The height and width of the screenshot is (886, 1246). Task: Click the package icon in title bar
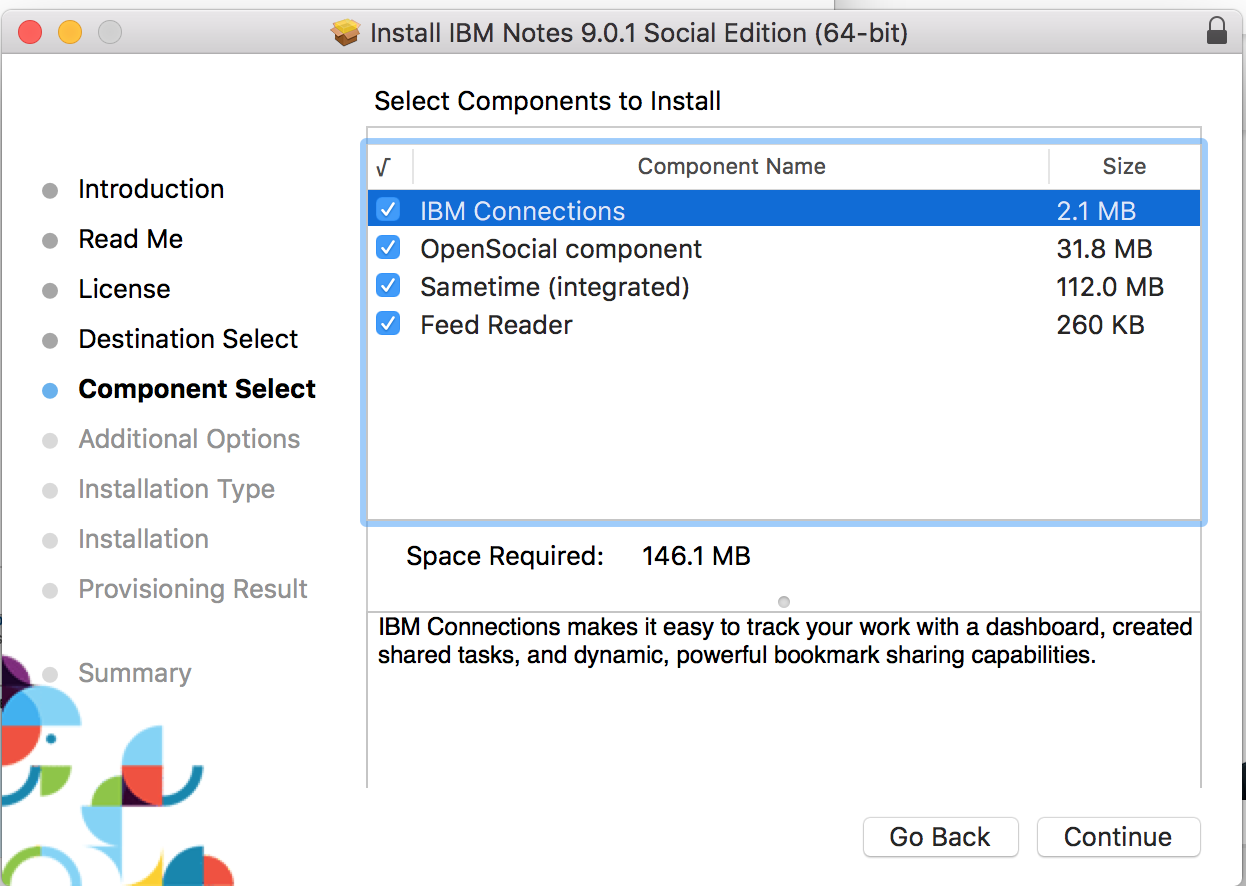pos(346,33)
